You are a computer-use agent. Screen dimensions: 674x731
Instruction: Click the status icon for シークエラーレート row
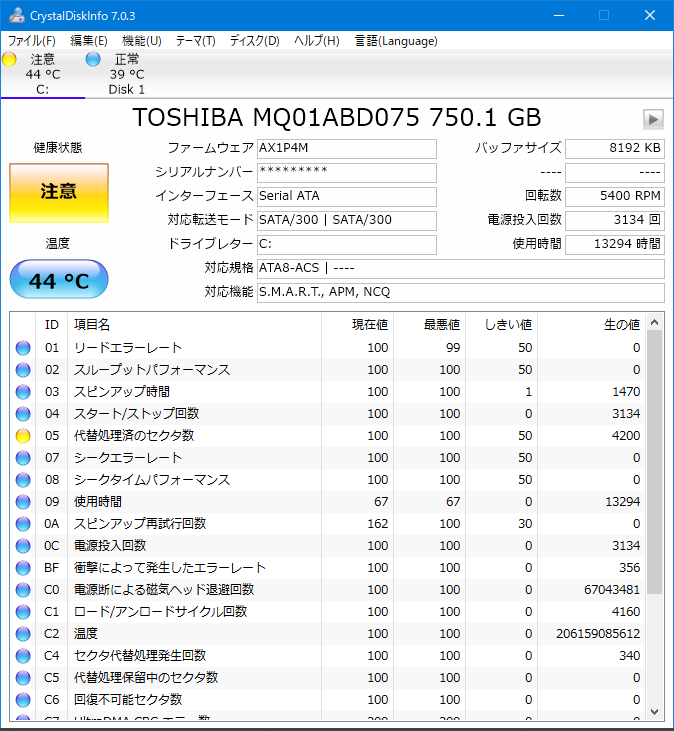pos(23,458)
